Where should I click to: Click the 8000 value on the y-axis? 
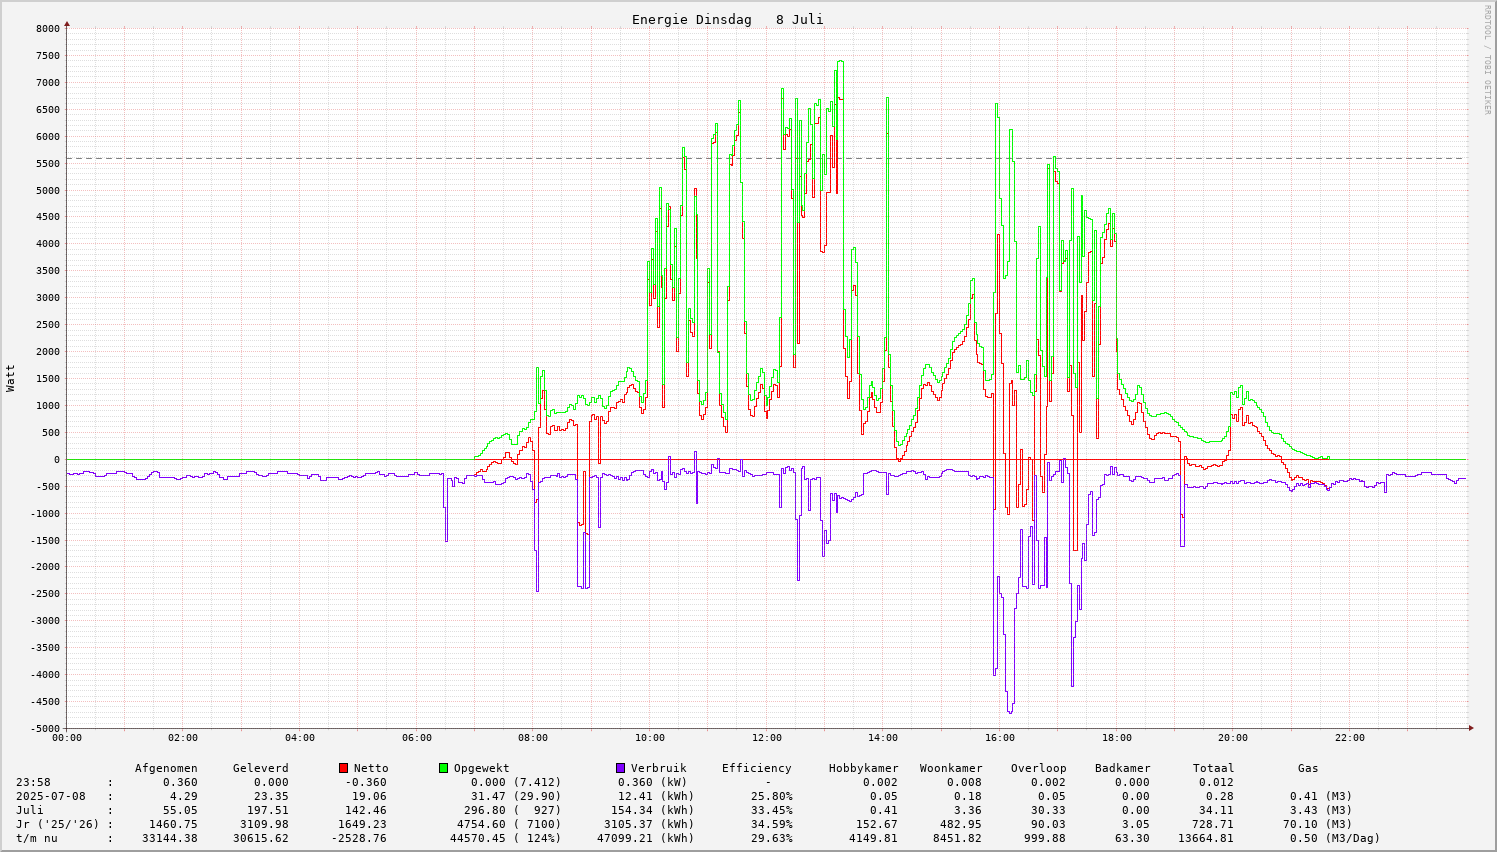[48, 29]
